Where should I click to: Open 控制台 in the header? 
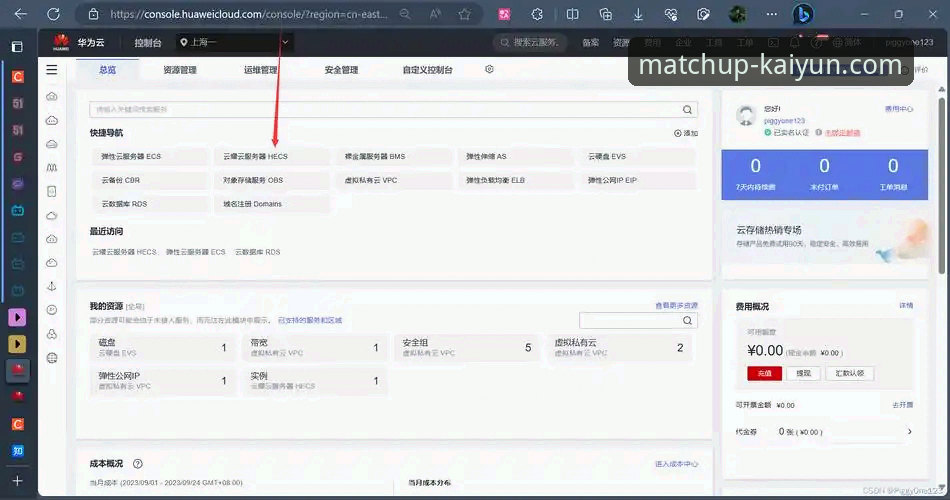pyautogui.click(x=148, y=42)
